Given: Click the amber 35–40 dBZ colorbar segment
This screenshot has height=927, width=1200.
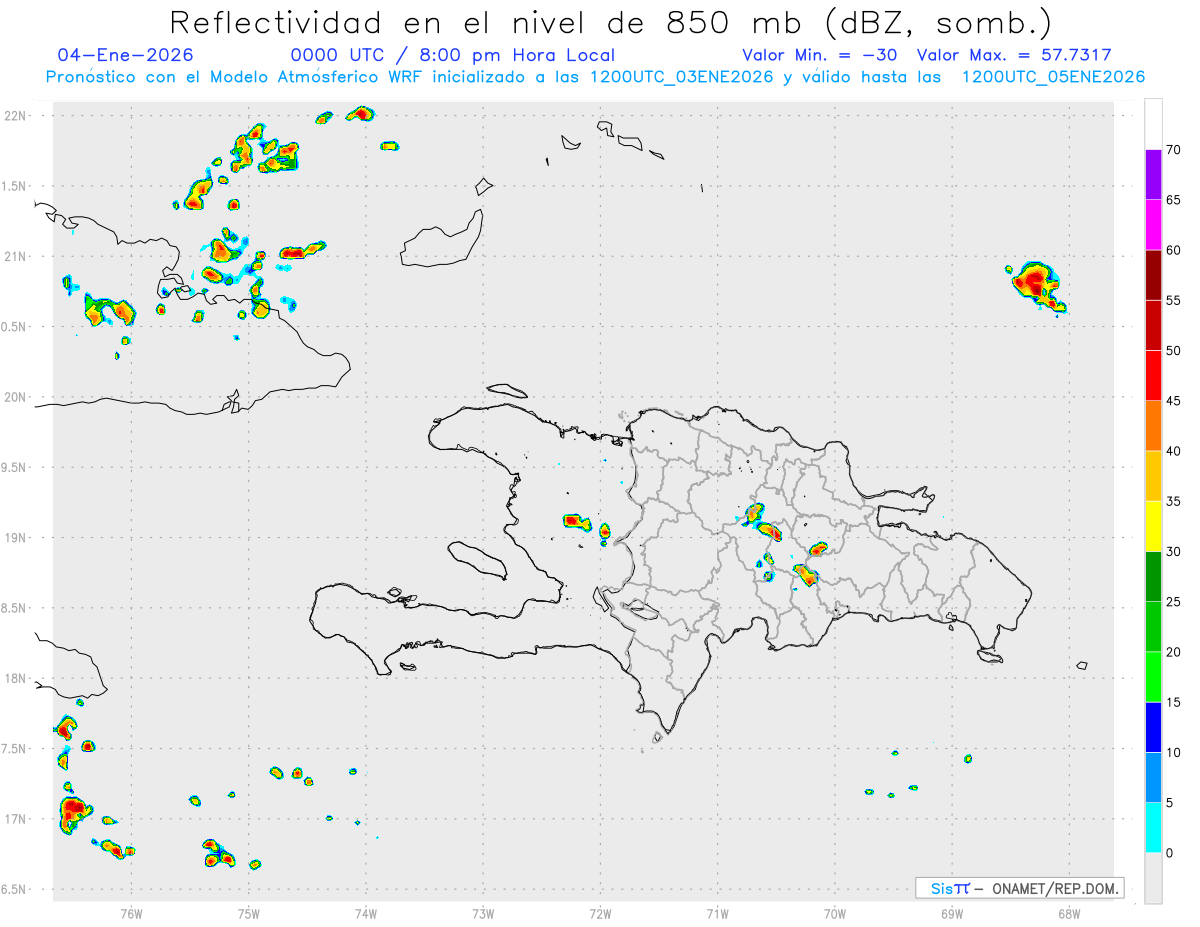Looking at the screenshot, I should [x=1153, y=476].
